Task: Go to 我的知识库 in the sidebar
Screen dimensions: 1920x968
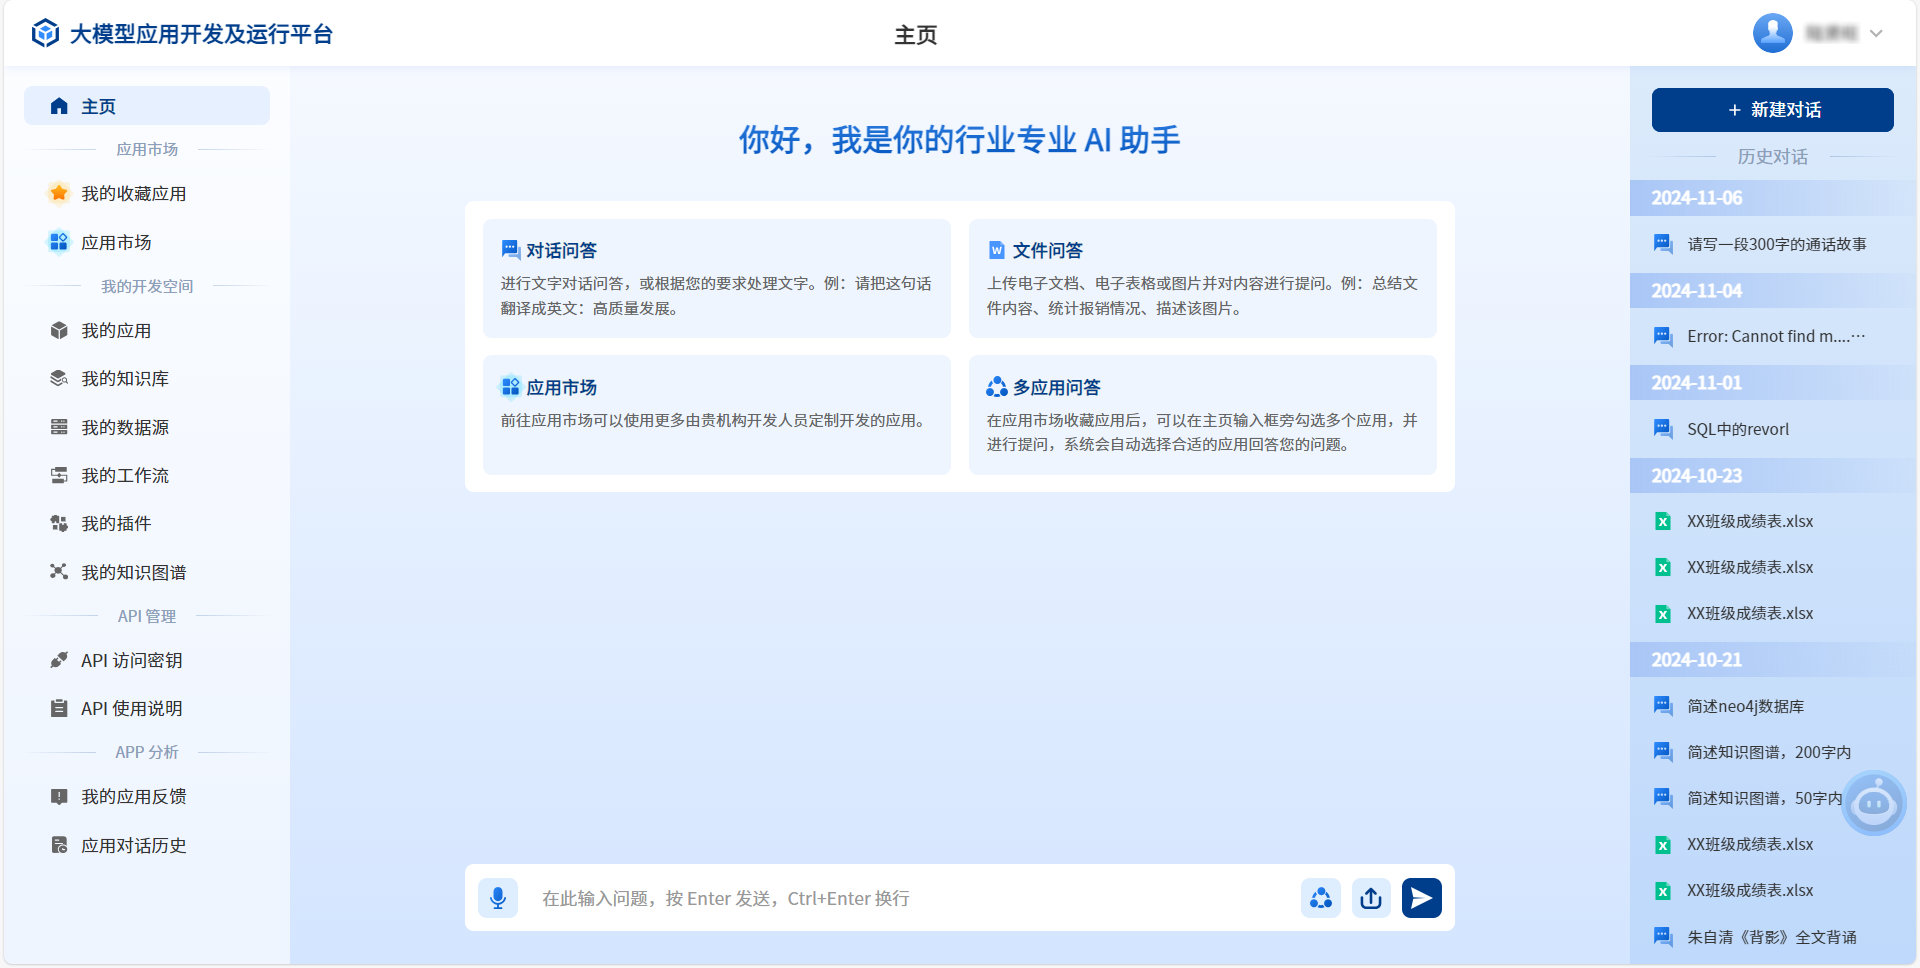Action: tap(125, 379)
